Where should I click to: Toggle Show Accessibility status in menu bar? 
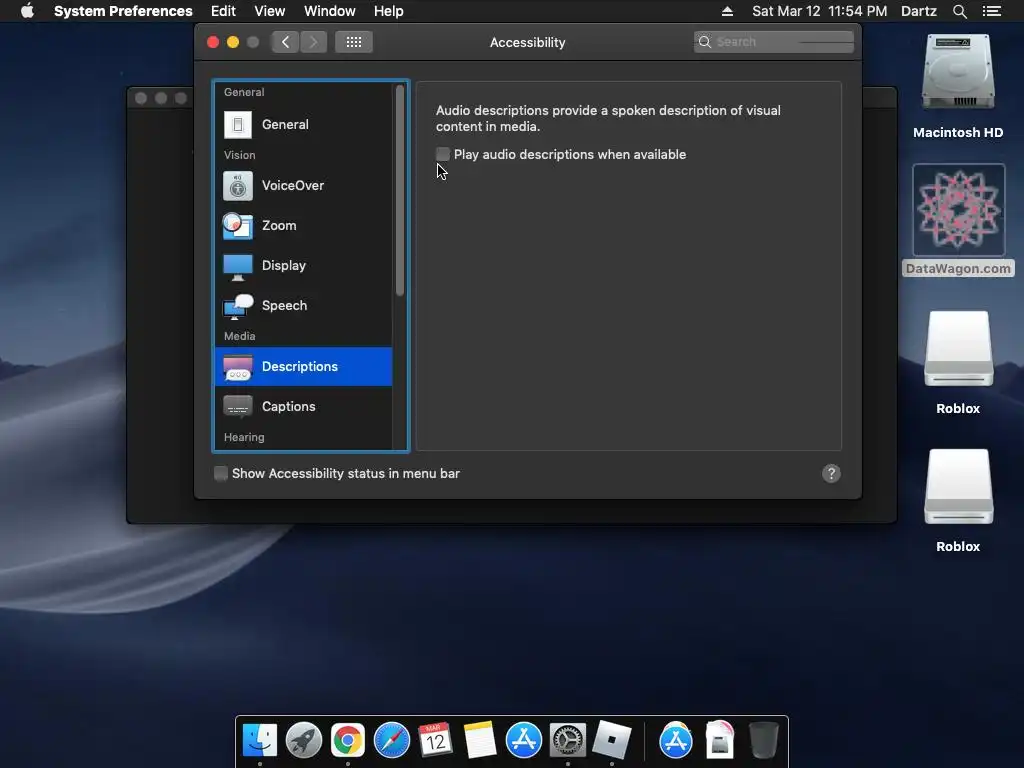coord(221,473)
